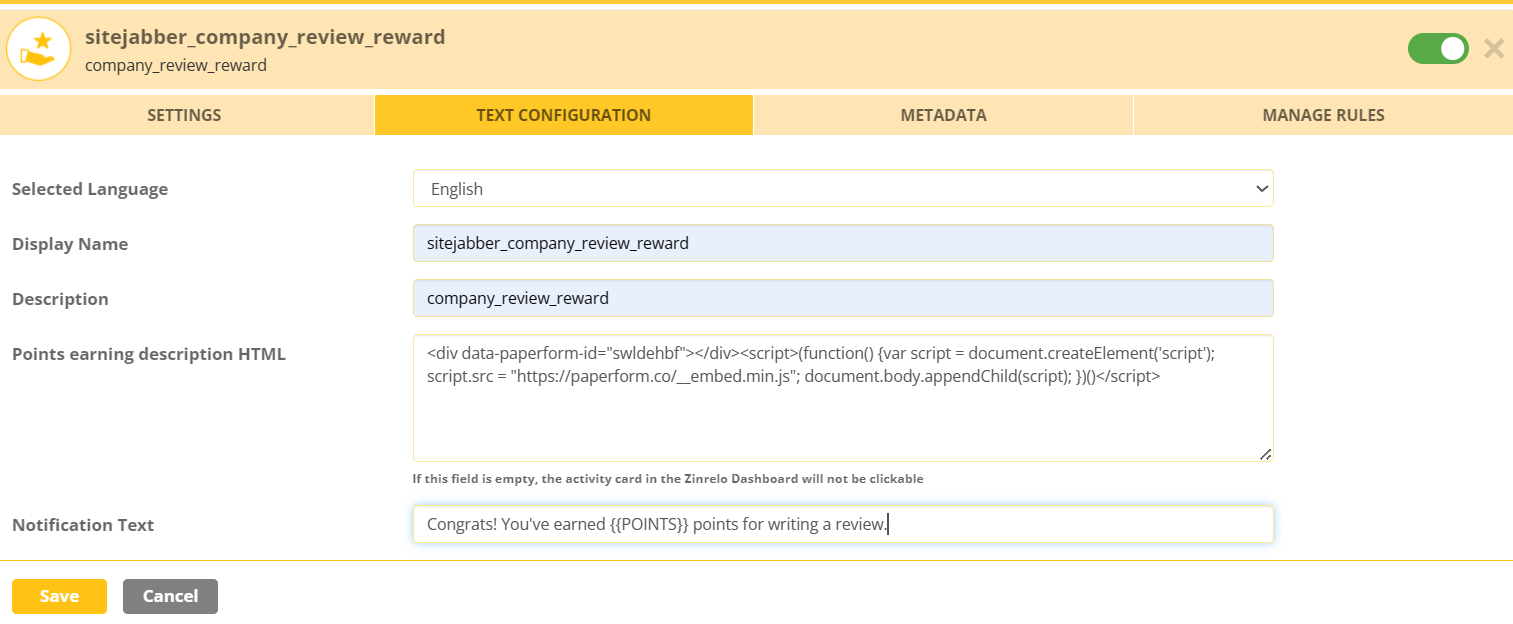Screen dimensions: 1513x624
Task: Open the Text Configuration tab
Action: [564, 115]
